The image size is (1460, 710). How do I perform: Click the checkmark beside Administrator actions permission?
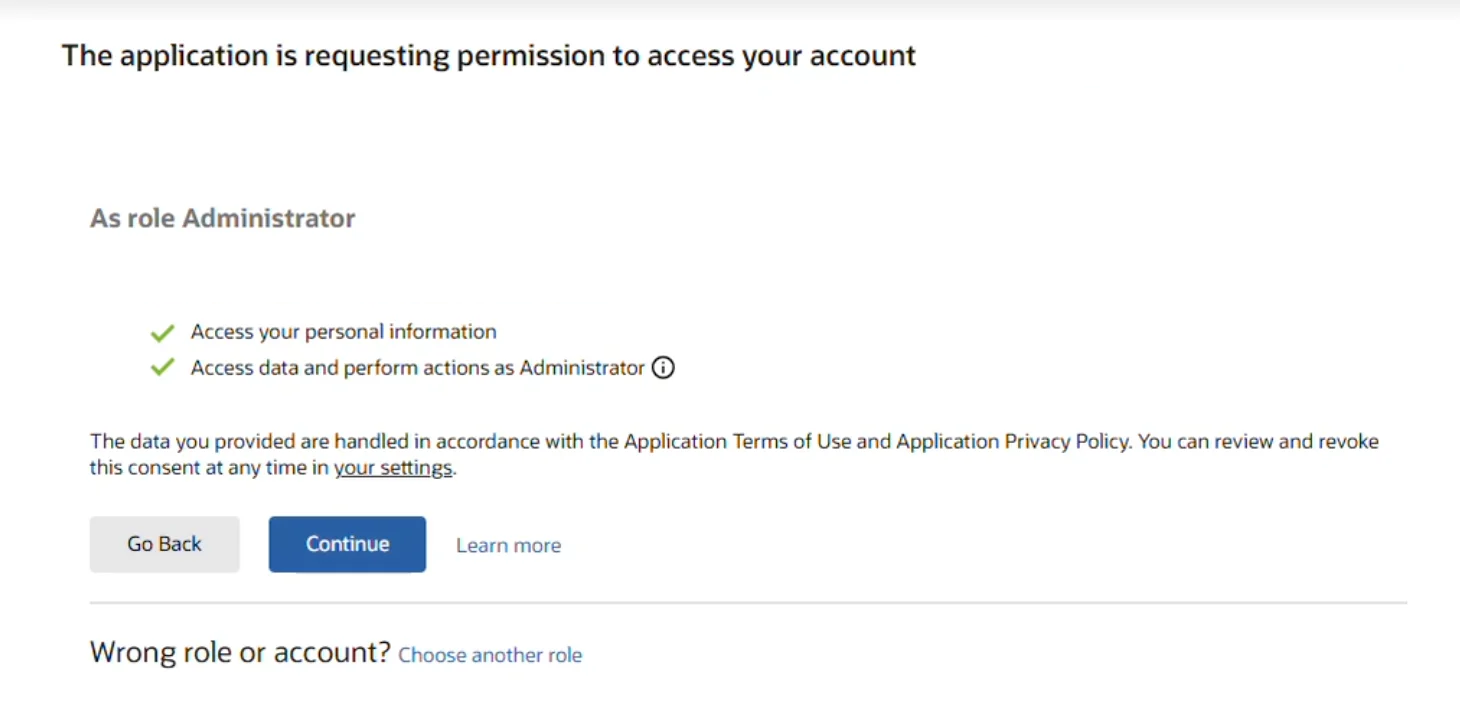click(162, 368)
